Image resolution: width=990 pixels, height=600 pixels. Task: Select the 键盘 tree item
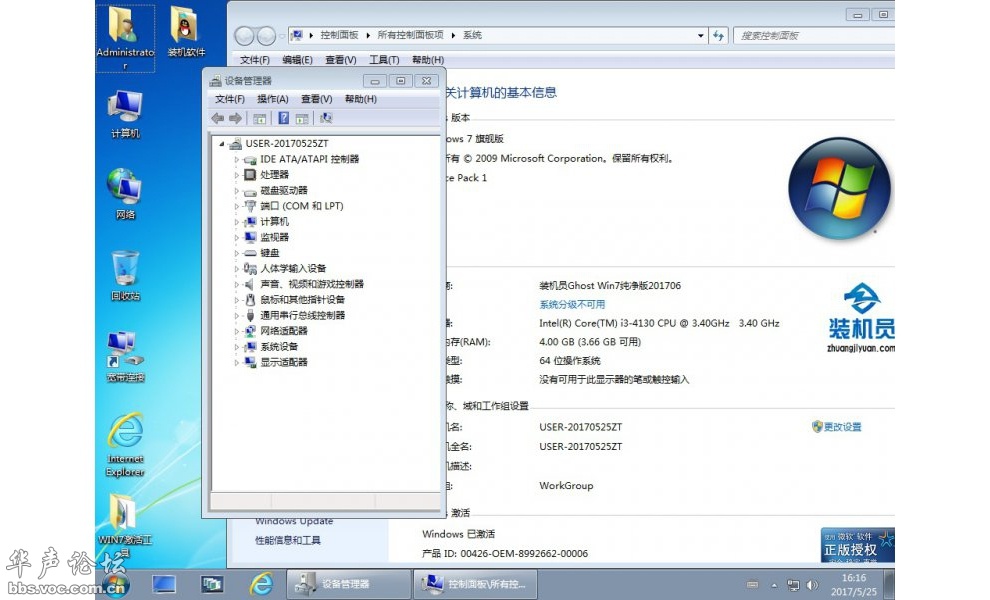(270, 253)
